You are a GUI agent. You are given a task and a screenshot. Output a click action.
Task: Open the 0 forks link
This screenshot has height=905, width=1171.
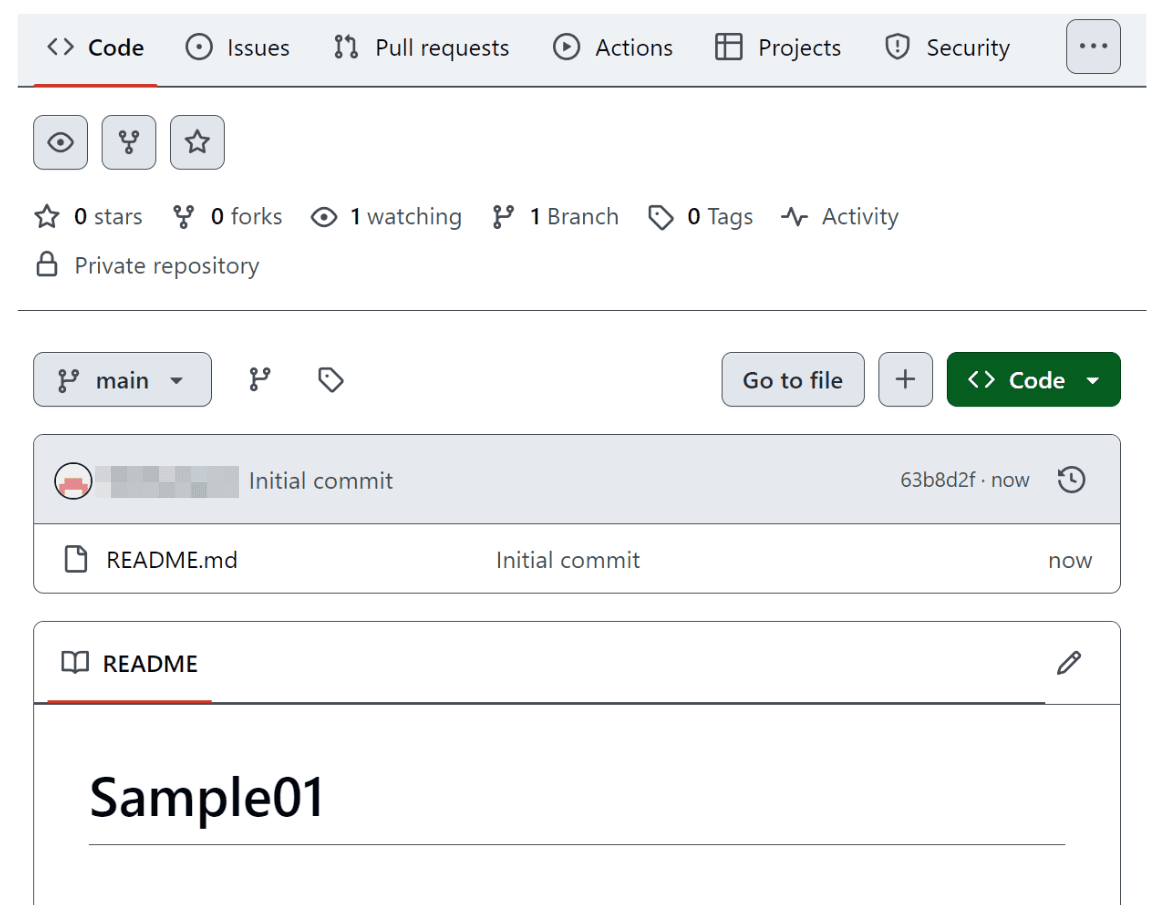(x=227, y=217)
